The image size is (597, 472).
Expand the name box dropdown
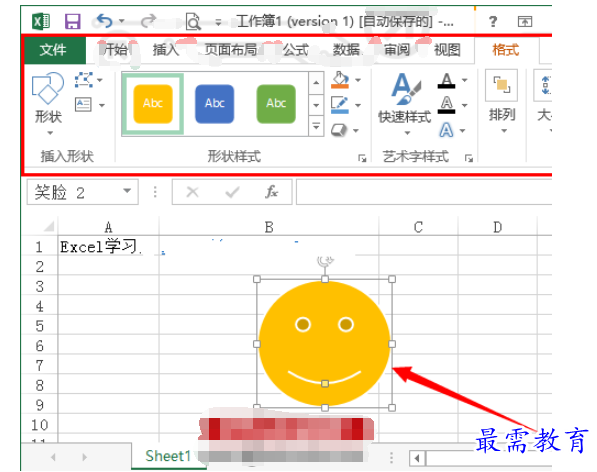[x=128, y=191]
